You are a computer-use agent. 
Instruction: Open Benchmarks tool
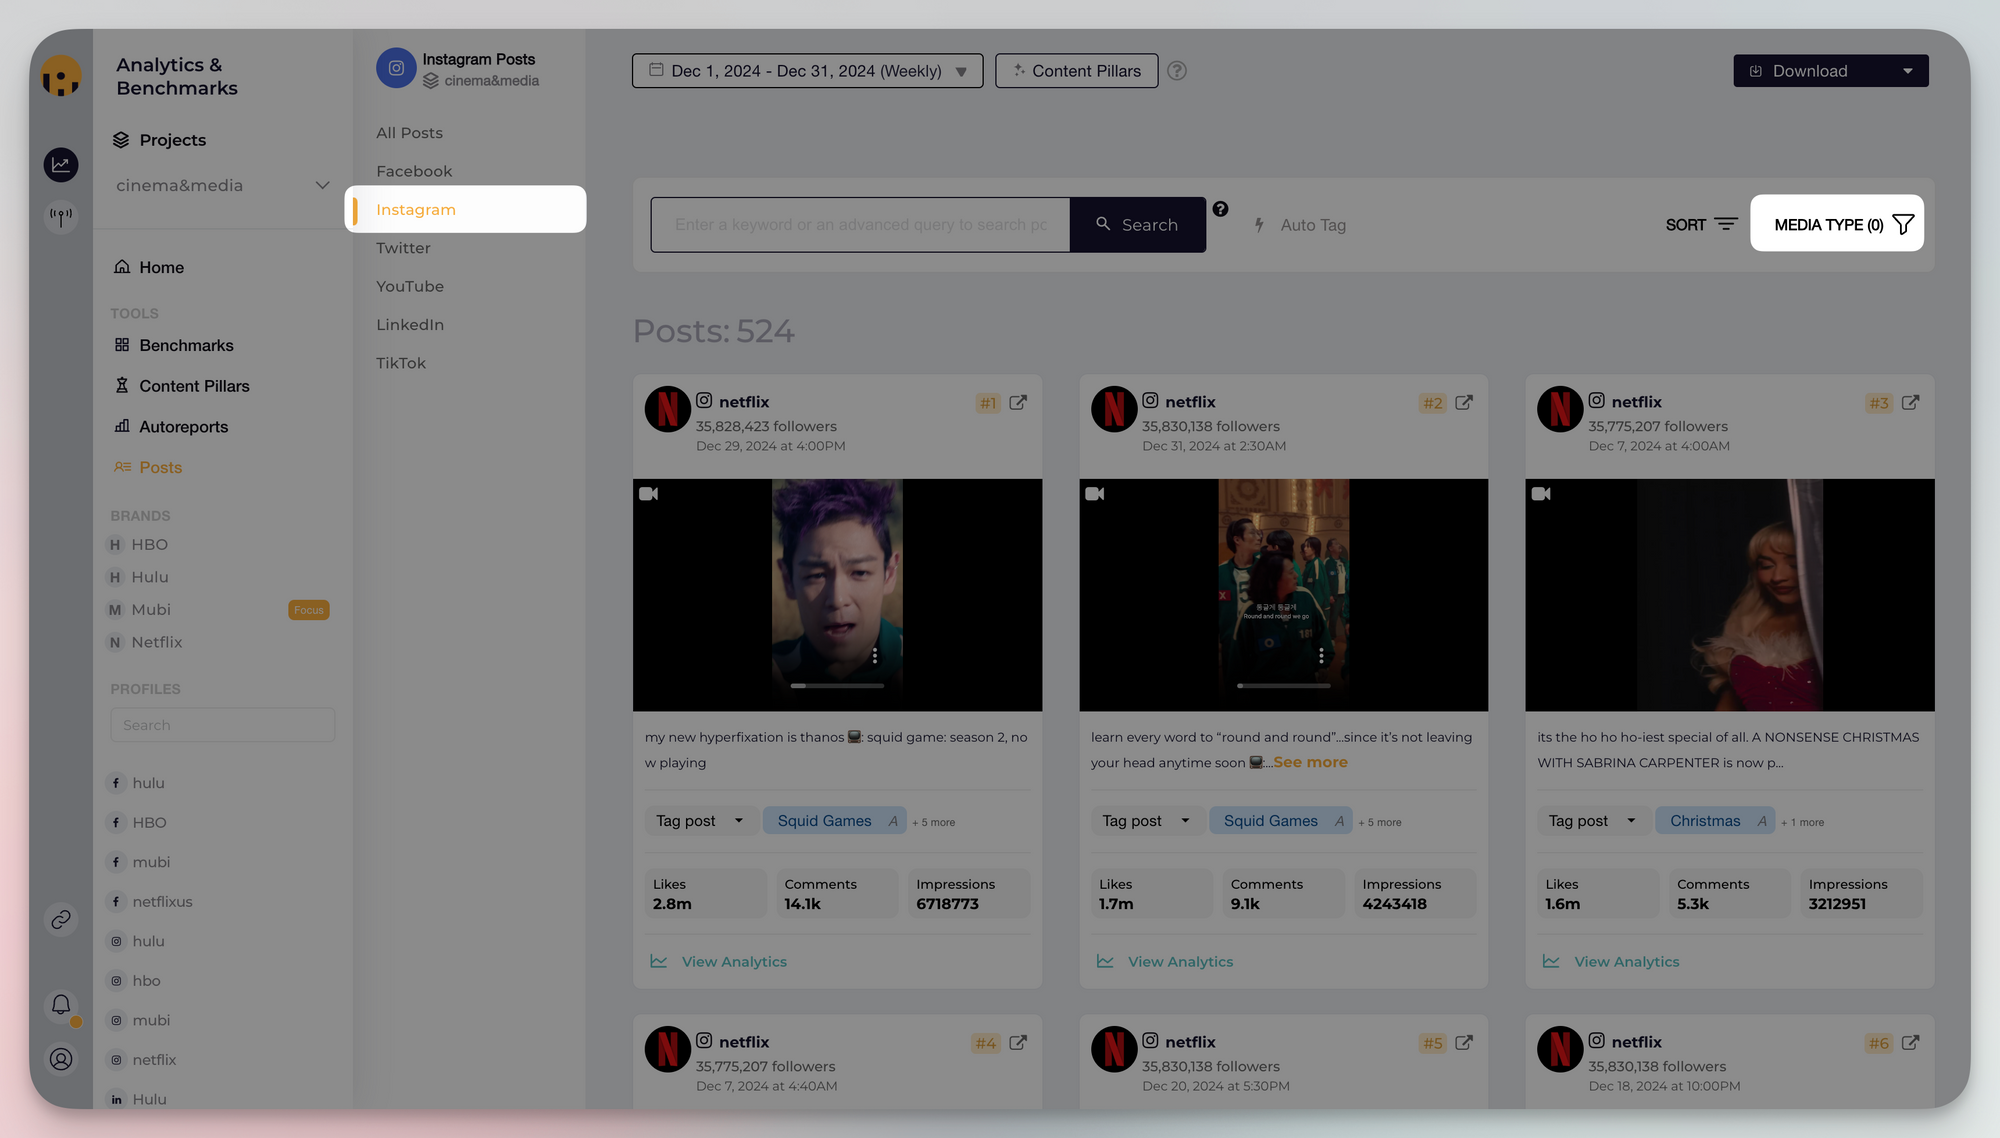pyautogui.click(x=174, y=345)
